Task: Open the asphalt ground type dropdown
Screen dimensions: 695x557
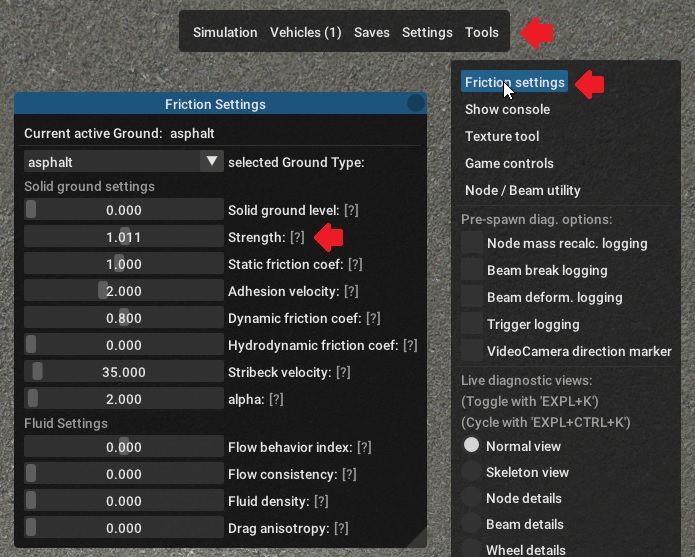Action: click(123, 162)
